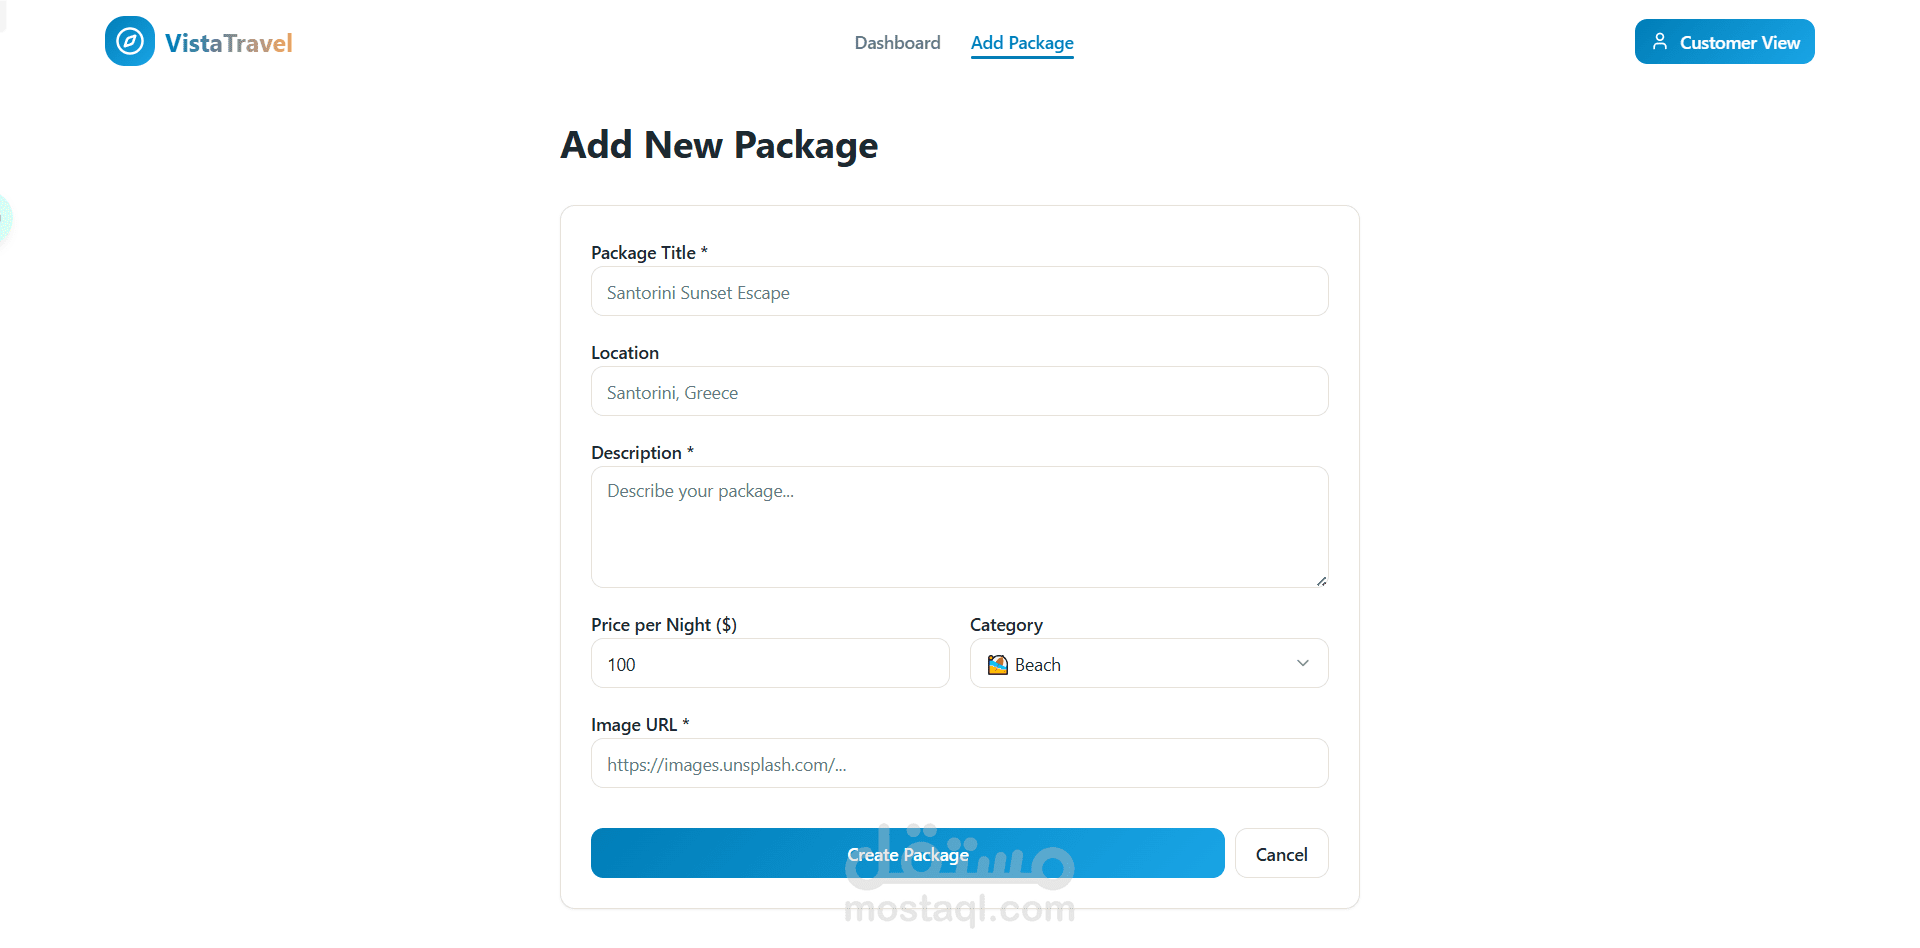The height and width of the screenshot is (948, 1920).
Task: Cancel the new package form
Action: (1281, 854)
